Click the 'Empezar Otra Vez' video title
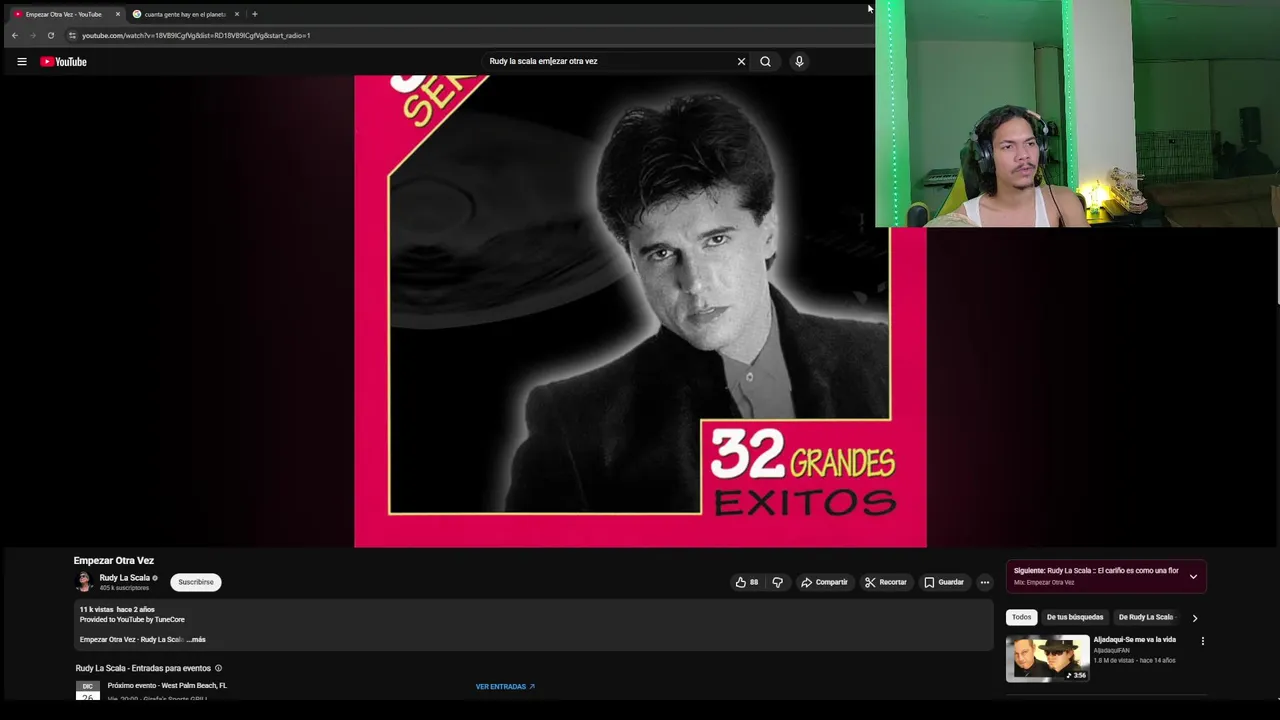The width and height of the screenshot is (1280, 720). [114, 561]
